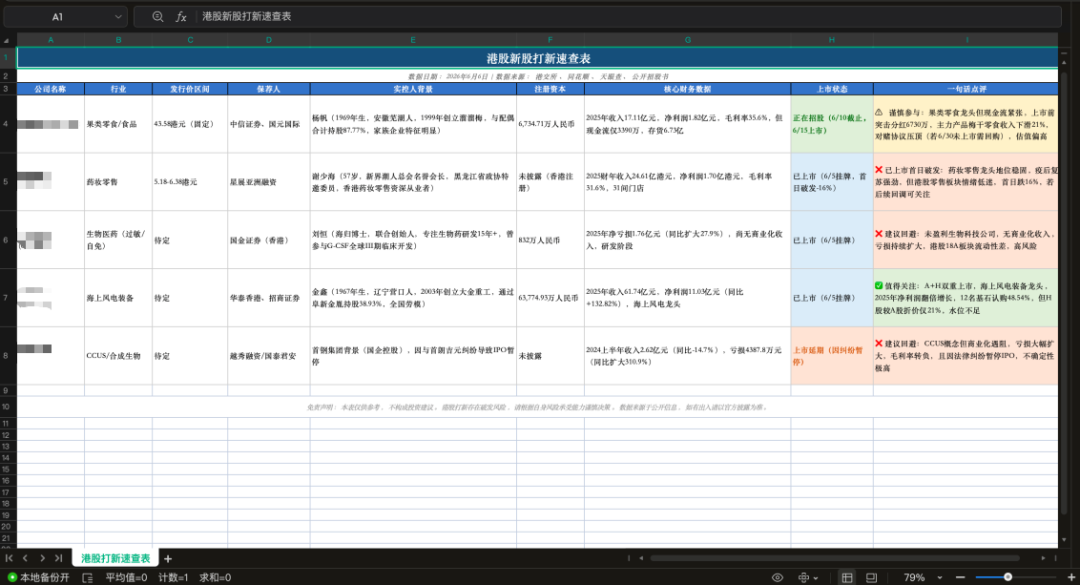Viewport: 1080px width, 585px height.
Task: Jump to the first sheet tab
Action: 9,558
